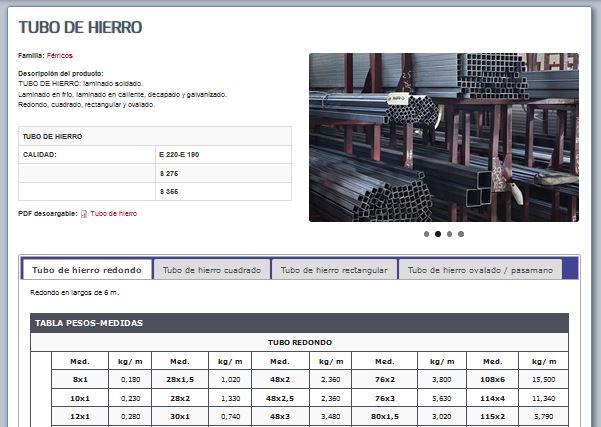Select the 0,740 weight cell
This screenshot has width=601, height=427.
point(230,417)
